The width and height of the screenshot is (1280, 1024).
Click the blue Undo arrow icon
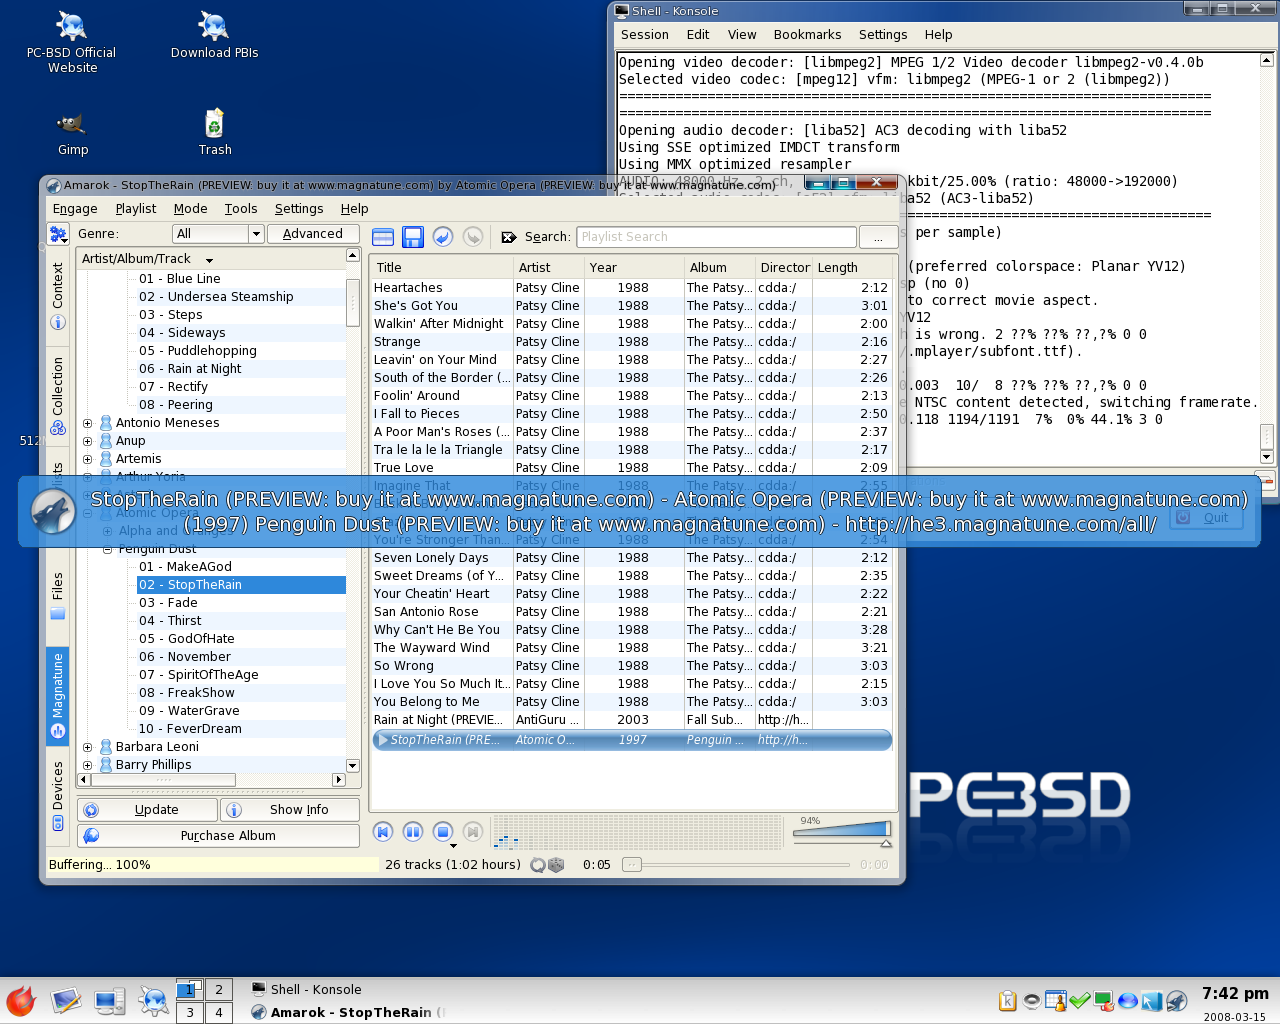443,237
